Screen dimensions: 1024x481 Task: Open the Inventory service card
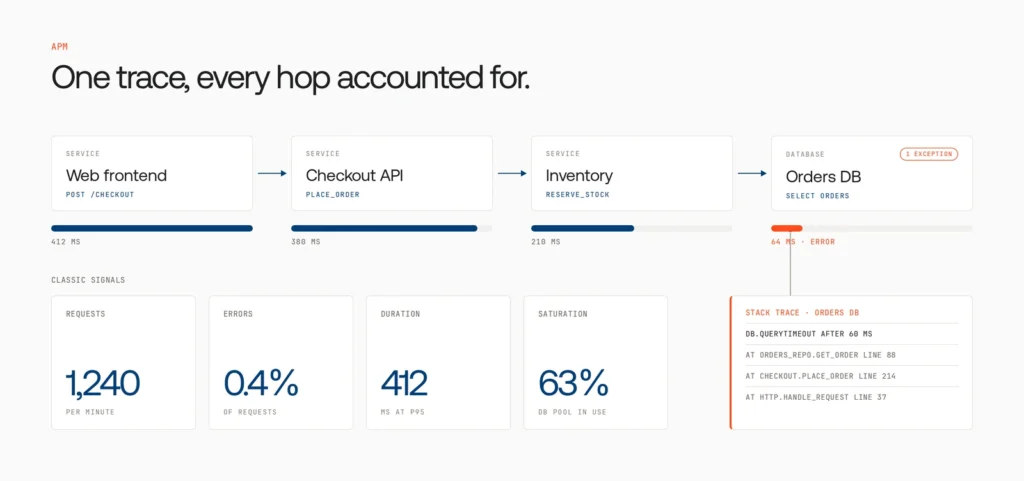(x=632, y=173)
